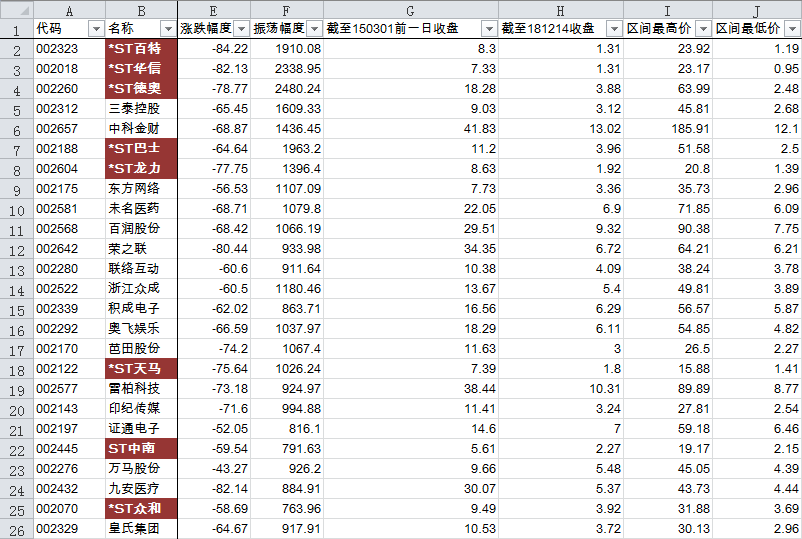This screenshot has height=539, width=802.
Task: Click the value 185.91
Action: 691,129
